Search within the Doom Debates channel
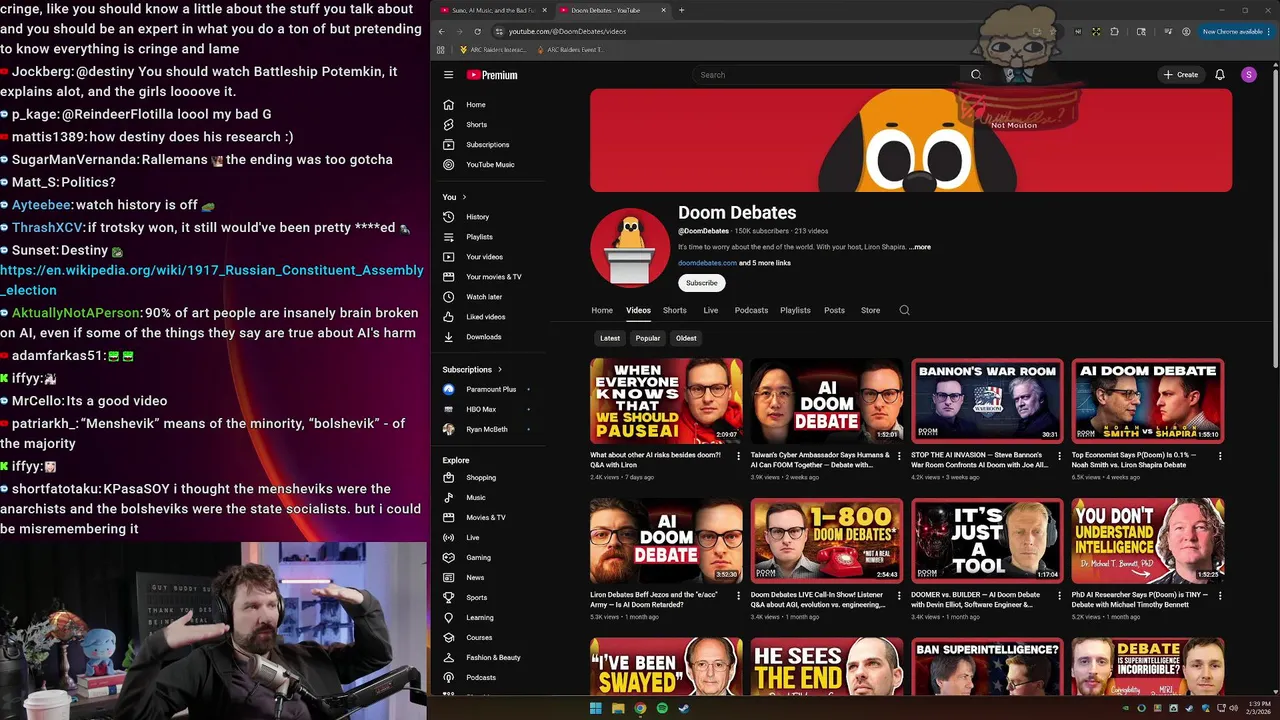 904,310
